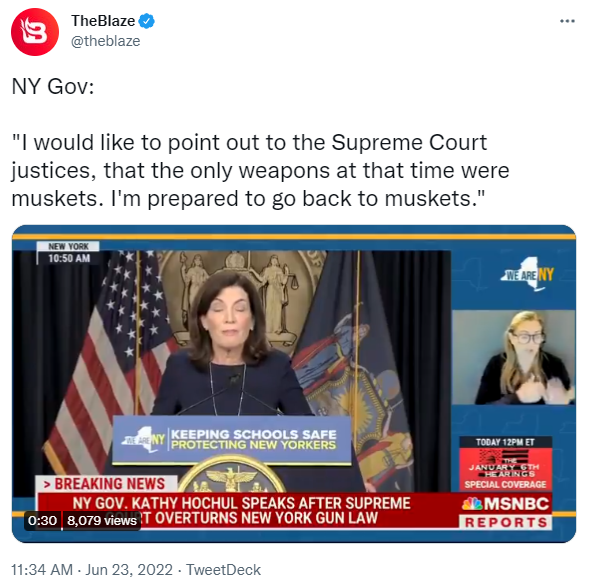Click the New York 10:50 AM time label
This screenshot has width=591, height=588.
[68, 253]
